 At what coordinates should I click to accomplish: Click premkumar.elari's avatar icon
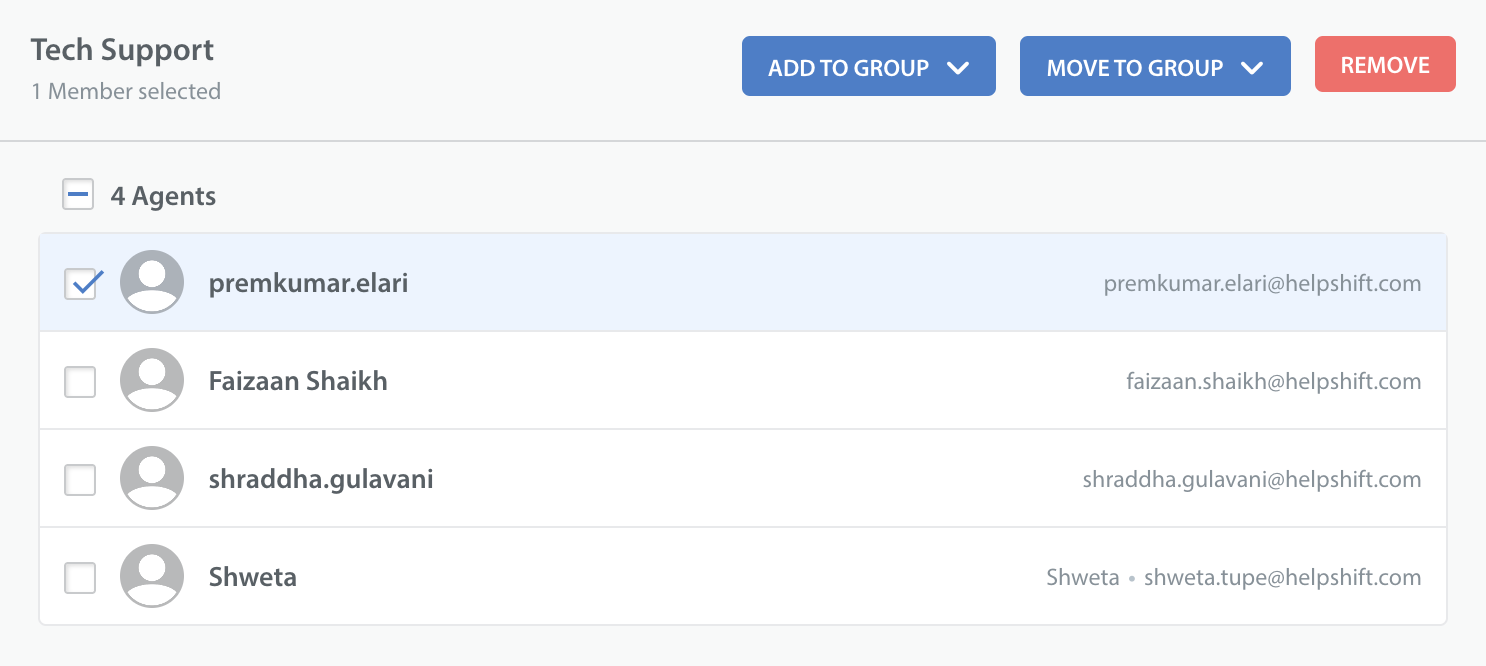coord(152,282)
